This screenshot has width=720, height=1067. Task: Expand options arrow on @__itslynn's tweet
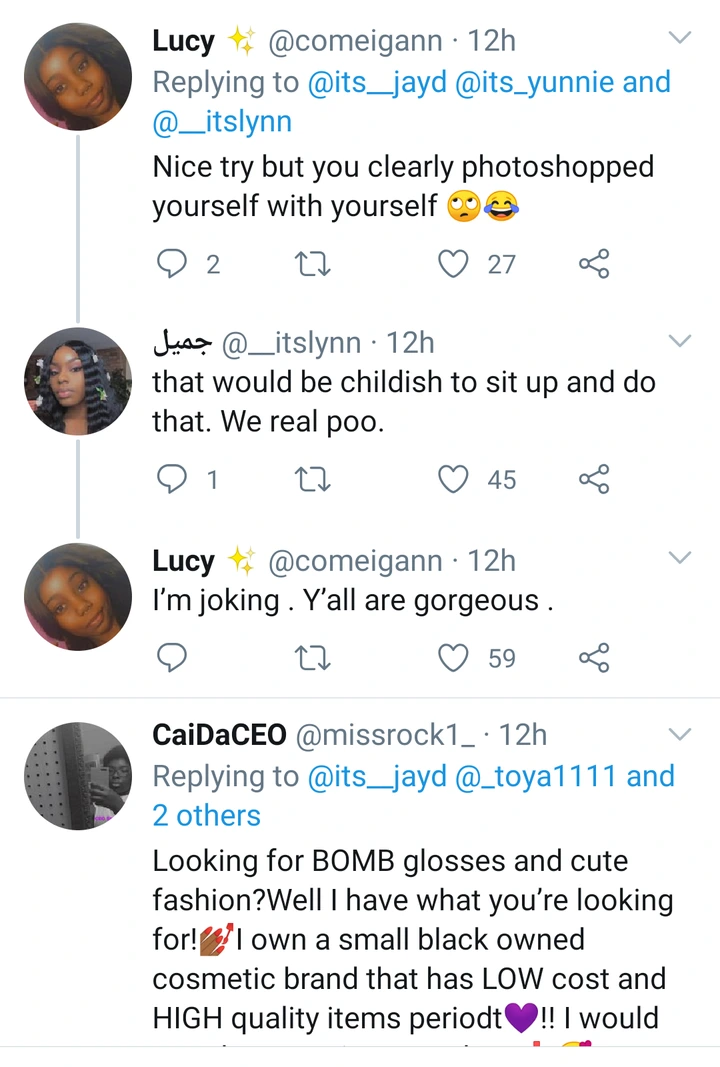tap(679, 342)
